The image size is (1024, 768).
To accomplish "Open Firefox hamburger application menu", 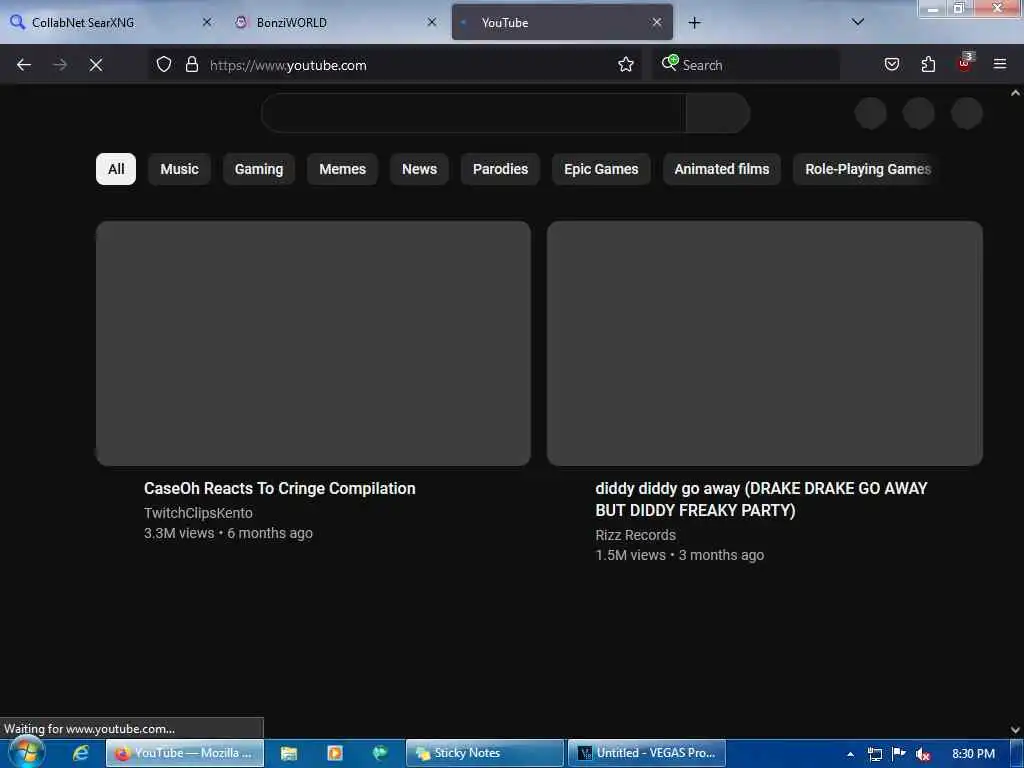I will click(999, 64).
